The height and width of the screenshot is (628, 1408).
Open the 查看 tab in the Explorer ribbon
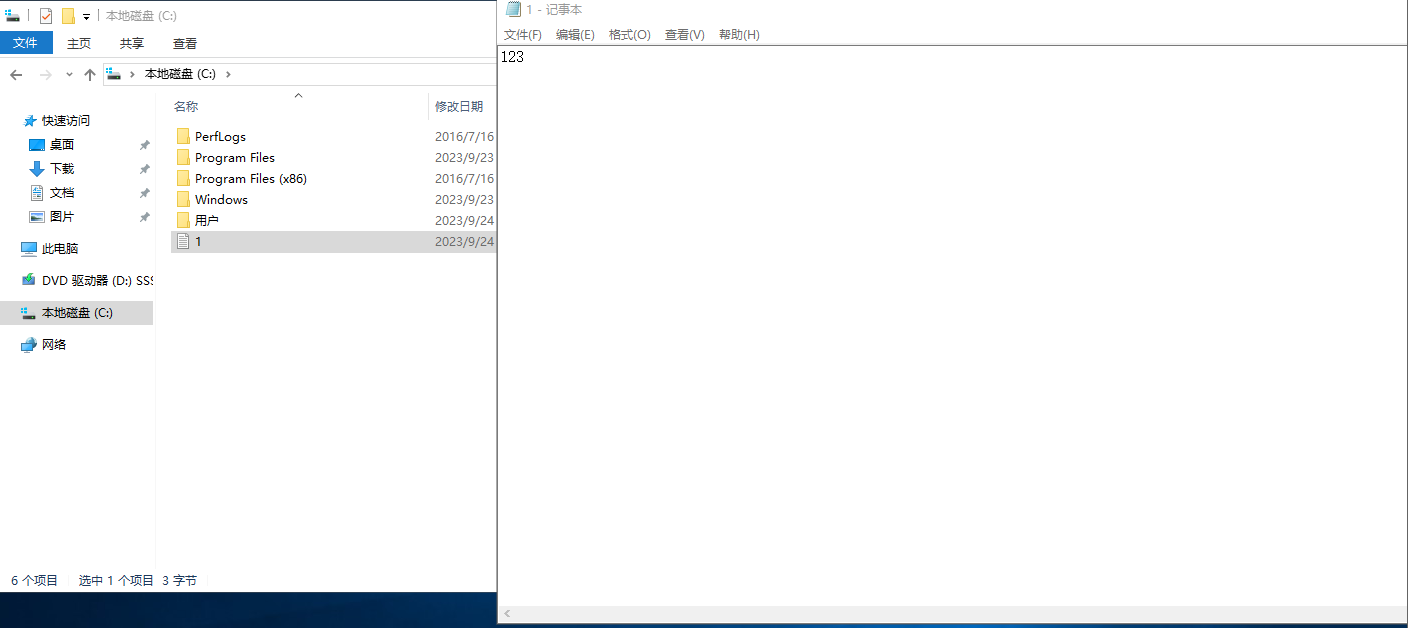[185, 43]
